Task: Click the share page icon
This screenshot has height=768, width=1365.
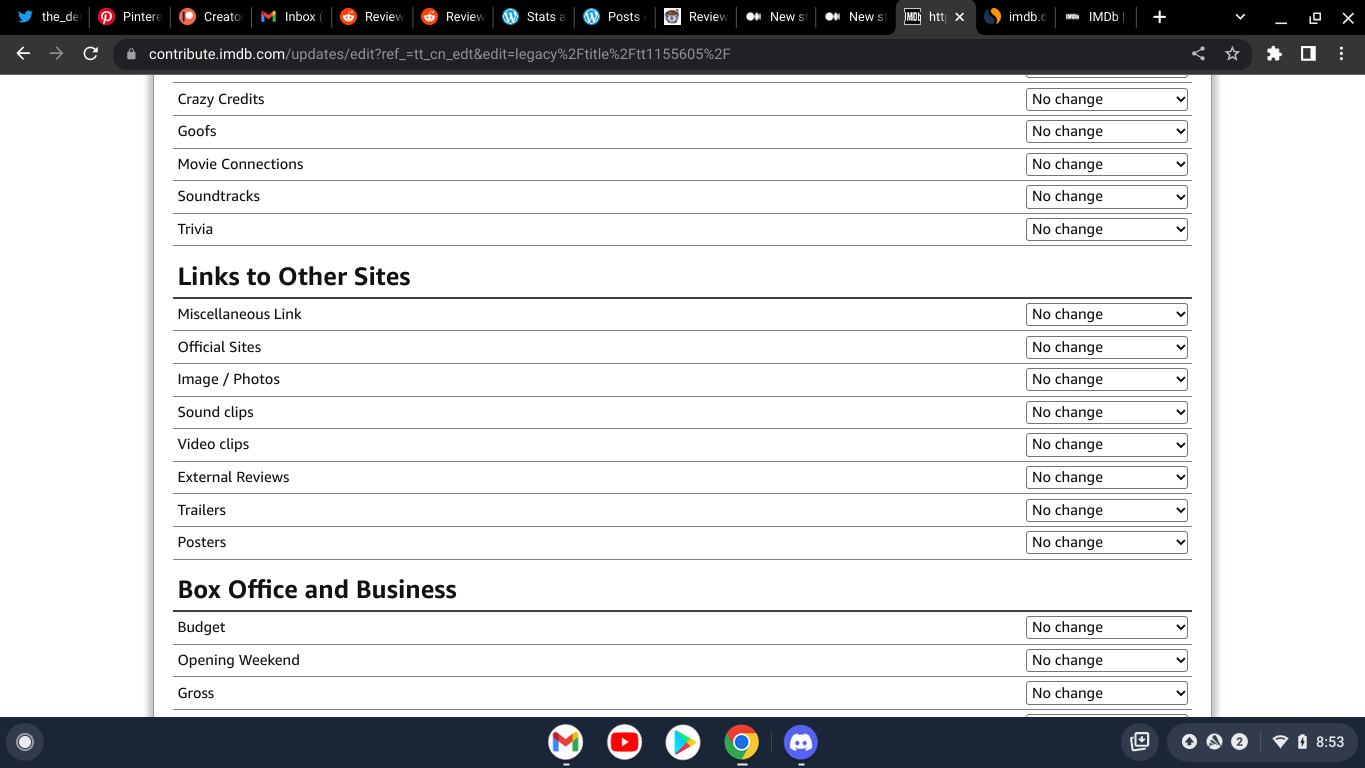Action: 1198,54
